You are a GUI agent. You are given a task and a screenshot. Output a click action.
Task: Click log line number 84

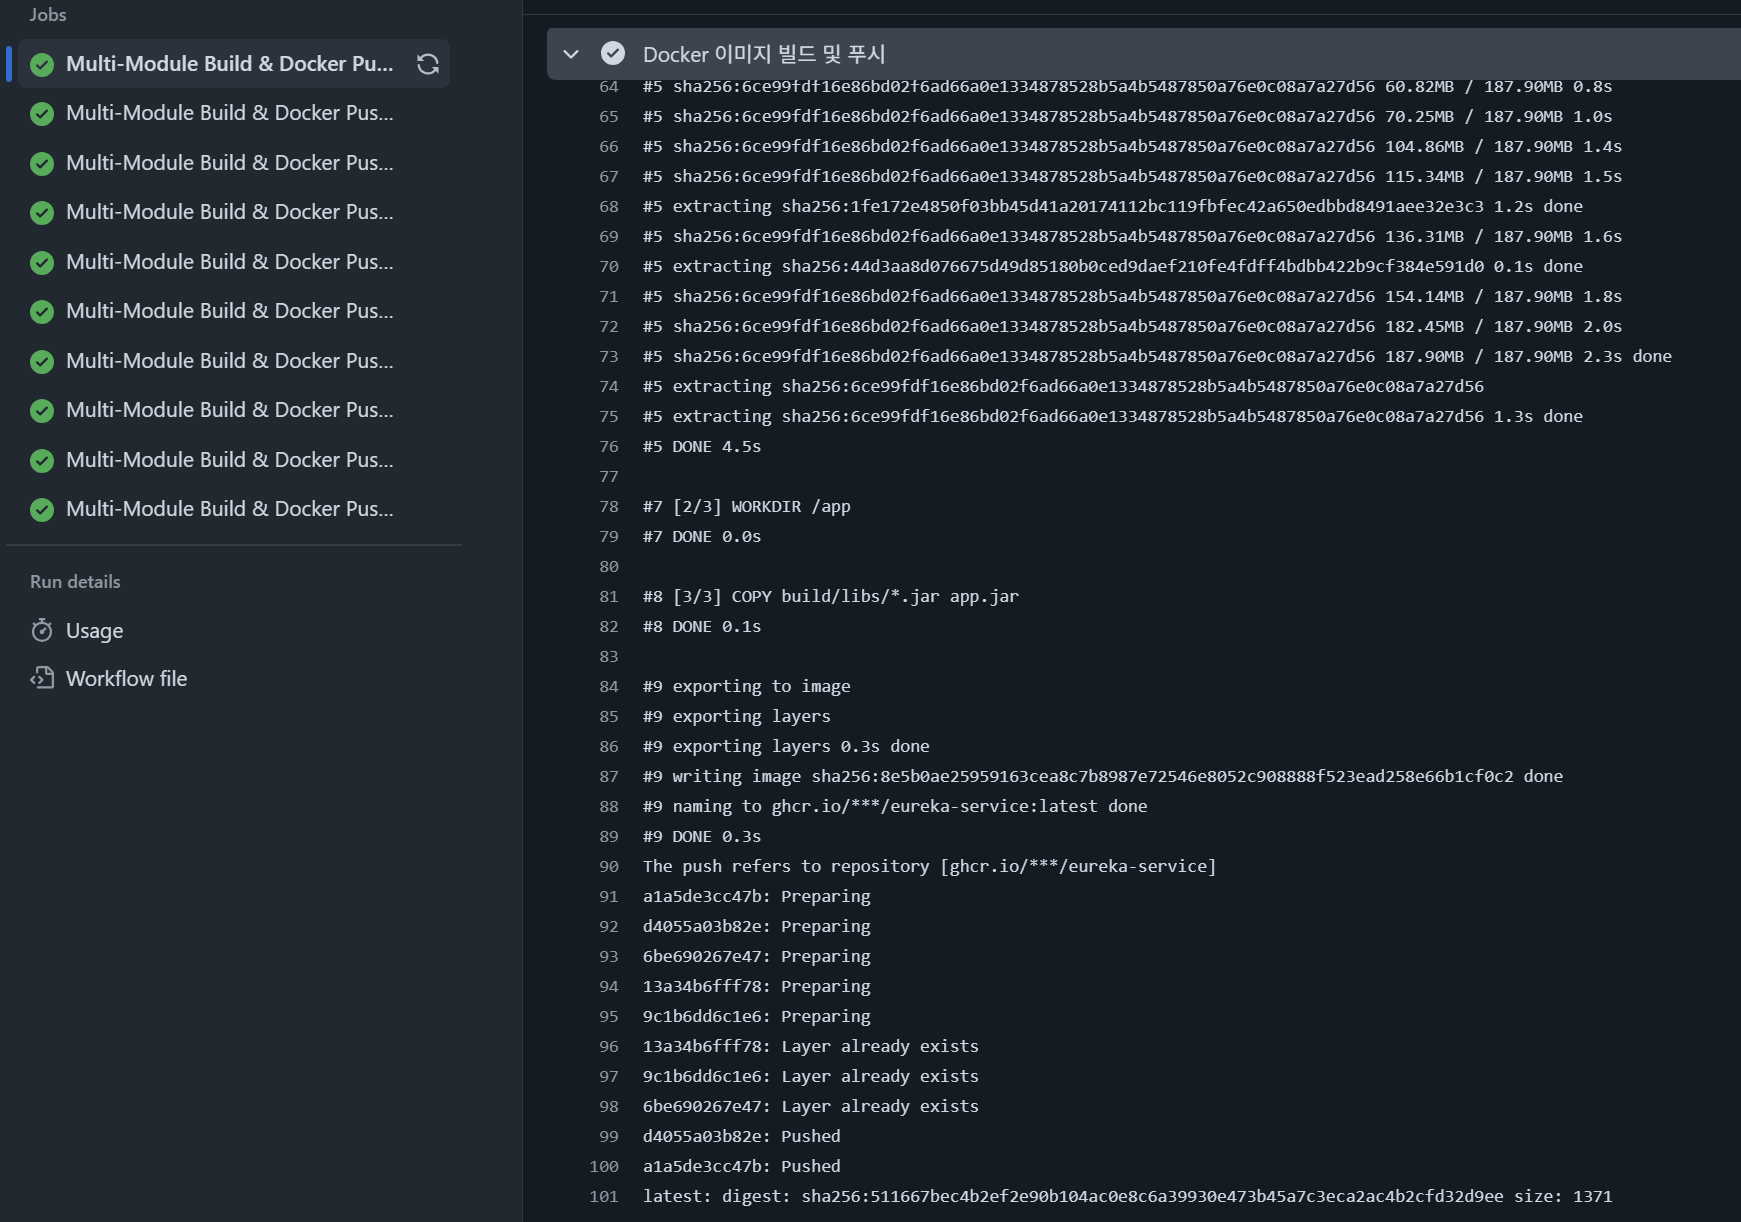tap(609, 687)
